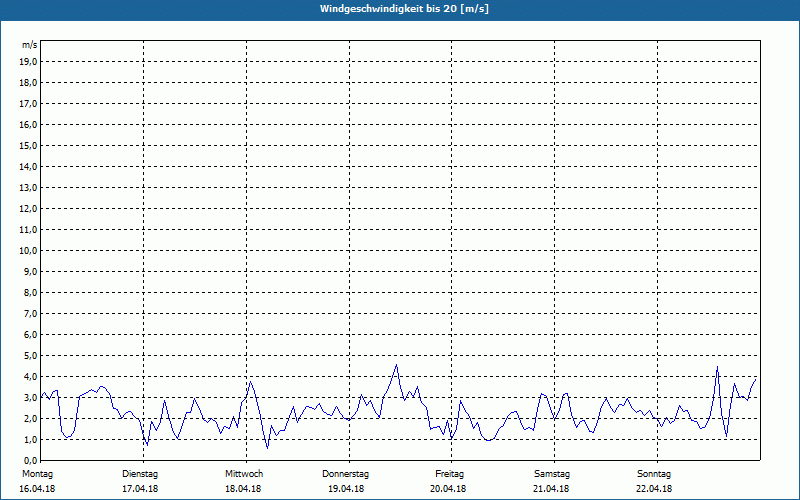The width and height of the screenshot is (800, 500).
Task: Click the '1,0' axis value
Action: [30, 439]
